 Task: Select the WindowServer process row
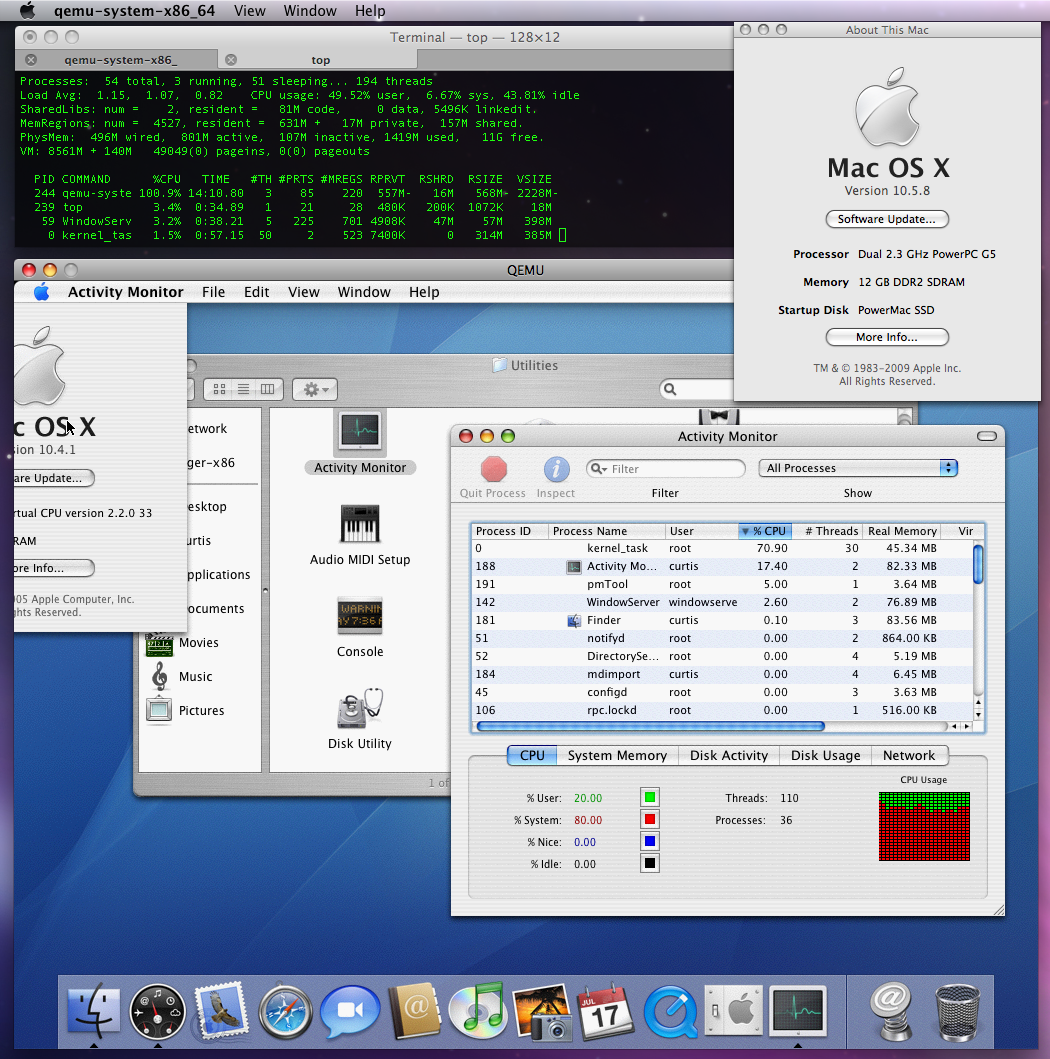click(722, 602)
